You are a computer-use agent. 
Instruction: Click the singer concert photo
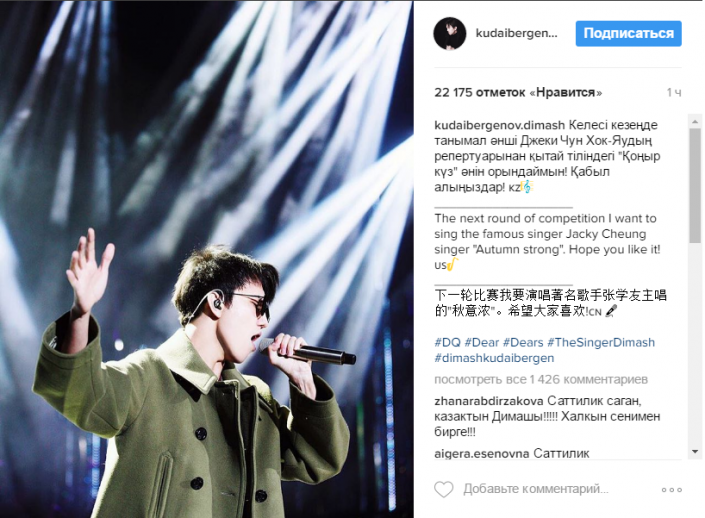click(207, 259)
